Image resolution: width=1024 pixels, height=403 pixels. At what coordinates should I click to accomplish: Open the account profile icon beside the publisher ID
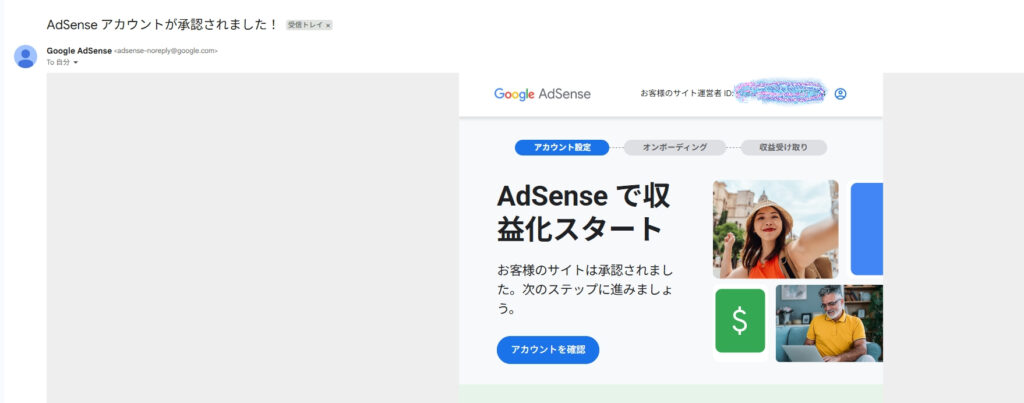[x=840, y=94]
